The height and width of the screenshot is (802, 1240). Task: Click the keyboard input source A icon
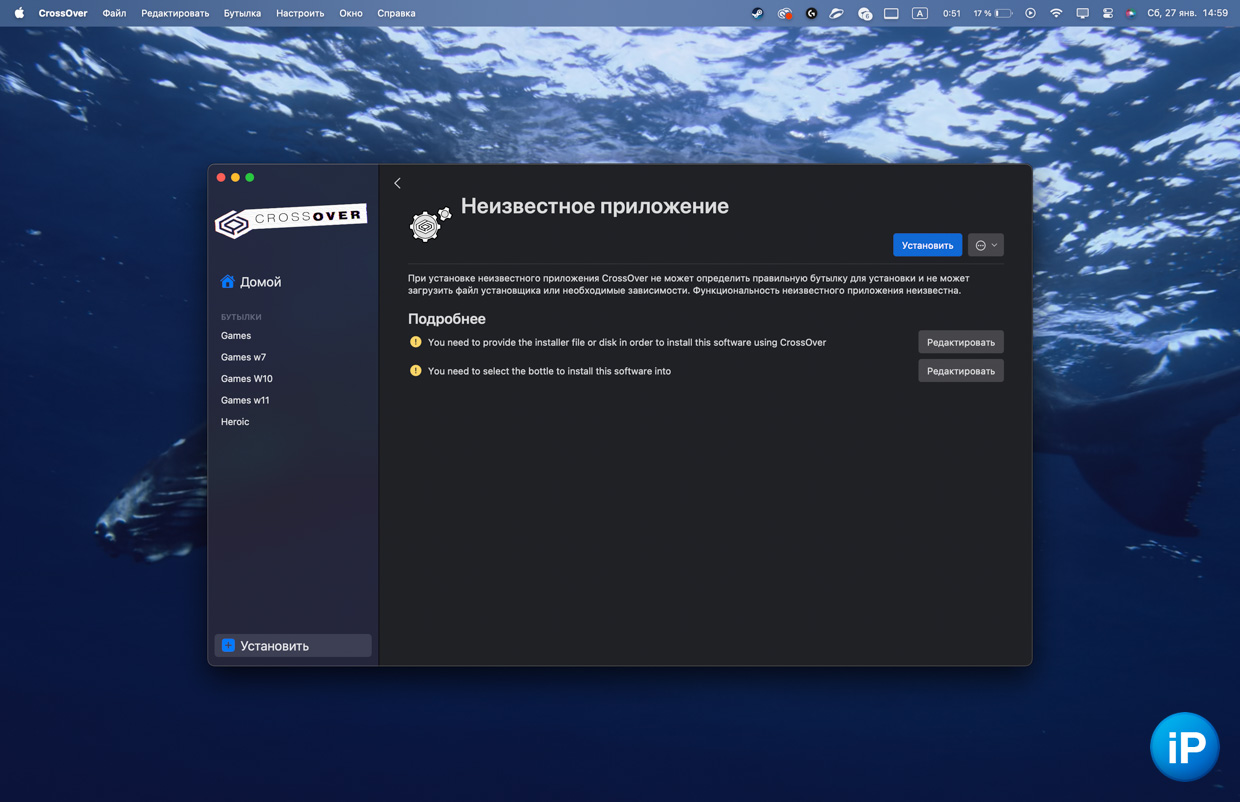tap(920, 13)
